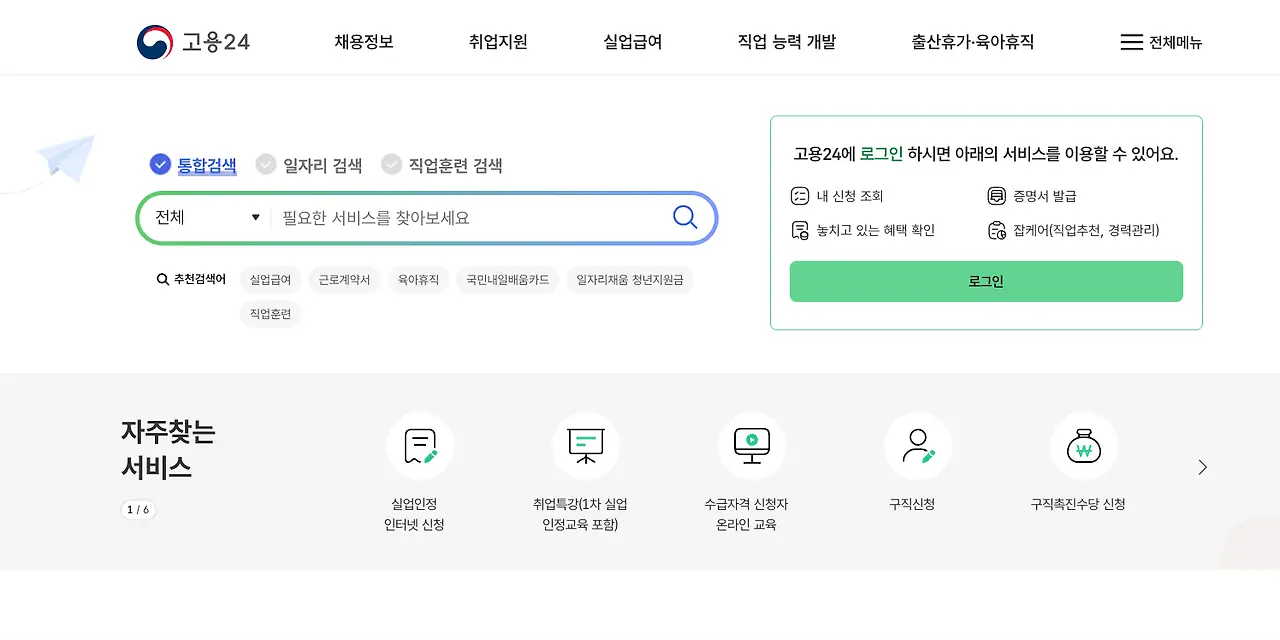Open 구직촉진수당 신청 money bag icon
This screenshot has width=1280, height=640.
click(1084, 446)
